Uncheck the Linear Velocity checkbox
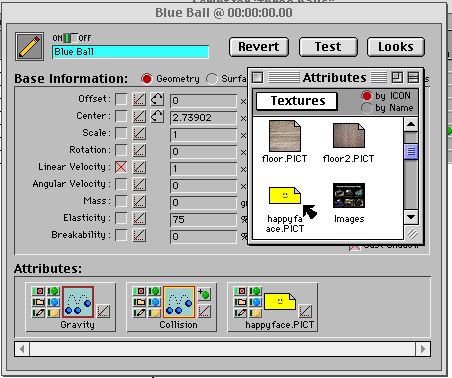 click(x=121, y=167)
